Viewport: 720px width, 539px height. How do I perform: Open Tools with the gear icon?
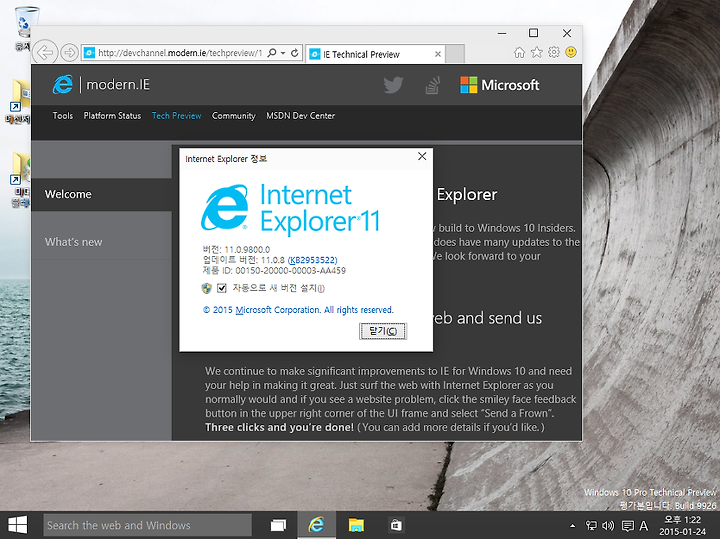click(554, 52)
